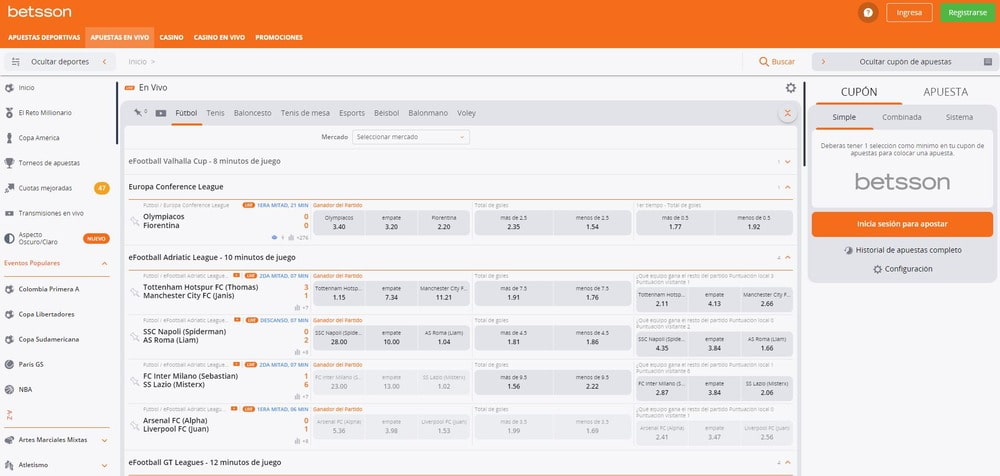Screen dimensions: 1000x476
Task: Click 'Inicia sesión para apostar' button
Action: pos(902,225)
